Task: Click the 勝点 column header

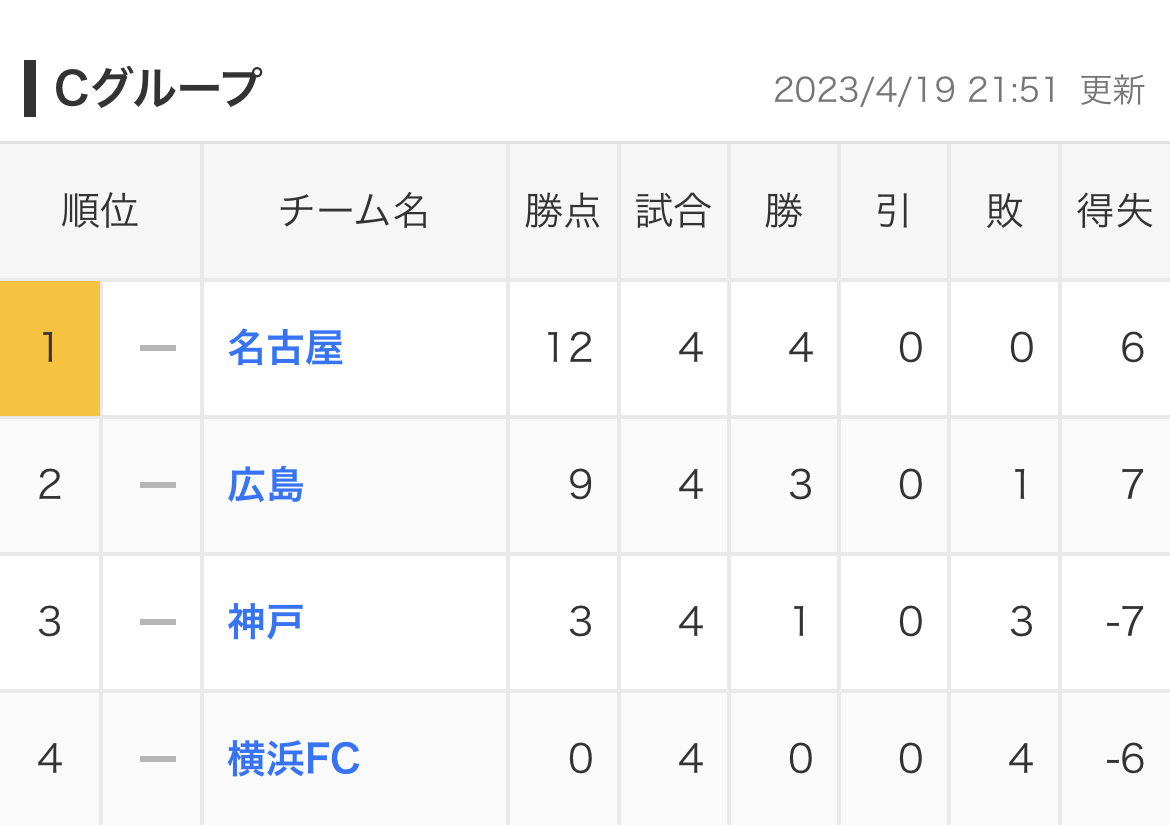Action: [x=563, y=211]
